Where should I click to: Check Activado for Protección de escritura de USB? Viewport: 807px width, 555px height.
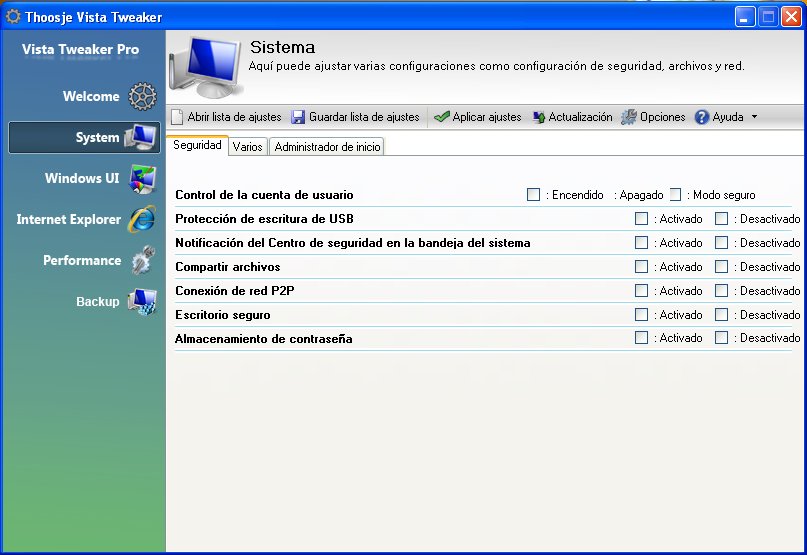(x=641, y=219)
